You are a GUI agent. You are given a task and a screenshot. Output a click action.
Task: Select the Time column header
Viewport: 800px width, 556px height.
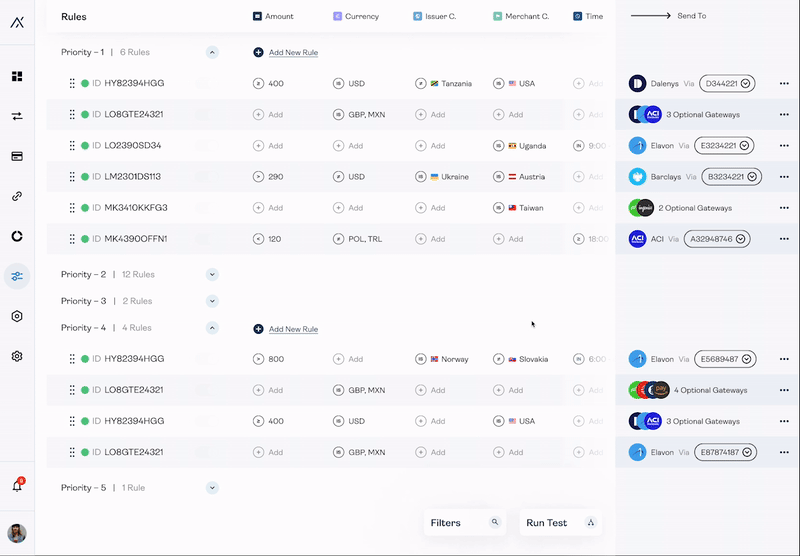pos(588,16)
